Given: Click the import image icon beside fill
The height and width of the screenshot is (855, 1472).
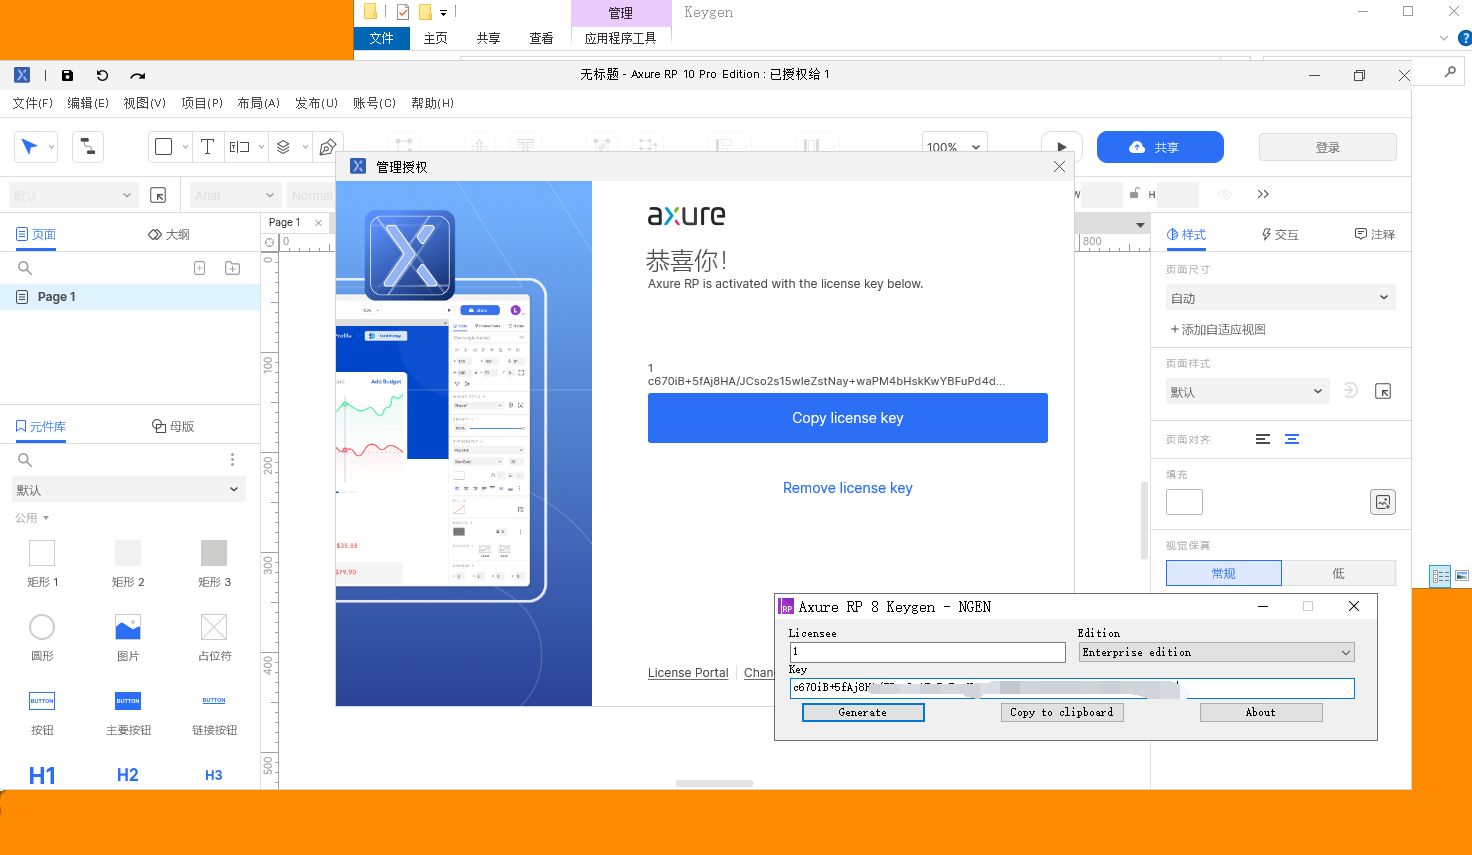Looking at the screenshot, I should (1383, 502).
